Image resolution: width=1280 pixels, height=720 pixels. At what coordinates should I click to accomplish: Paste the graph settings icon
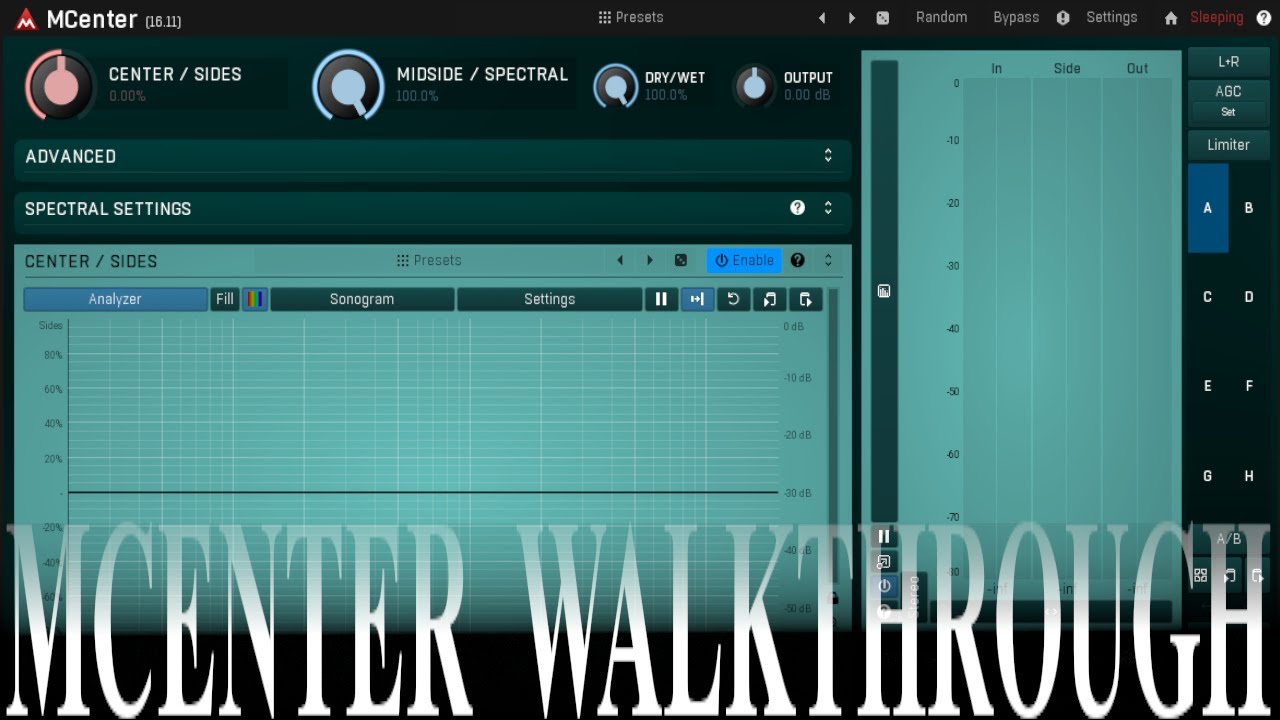pos(805,299)
